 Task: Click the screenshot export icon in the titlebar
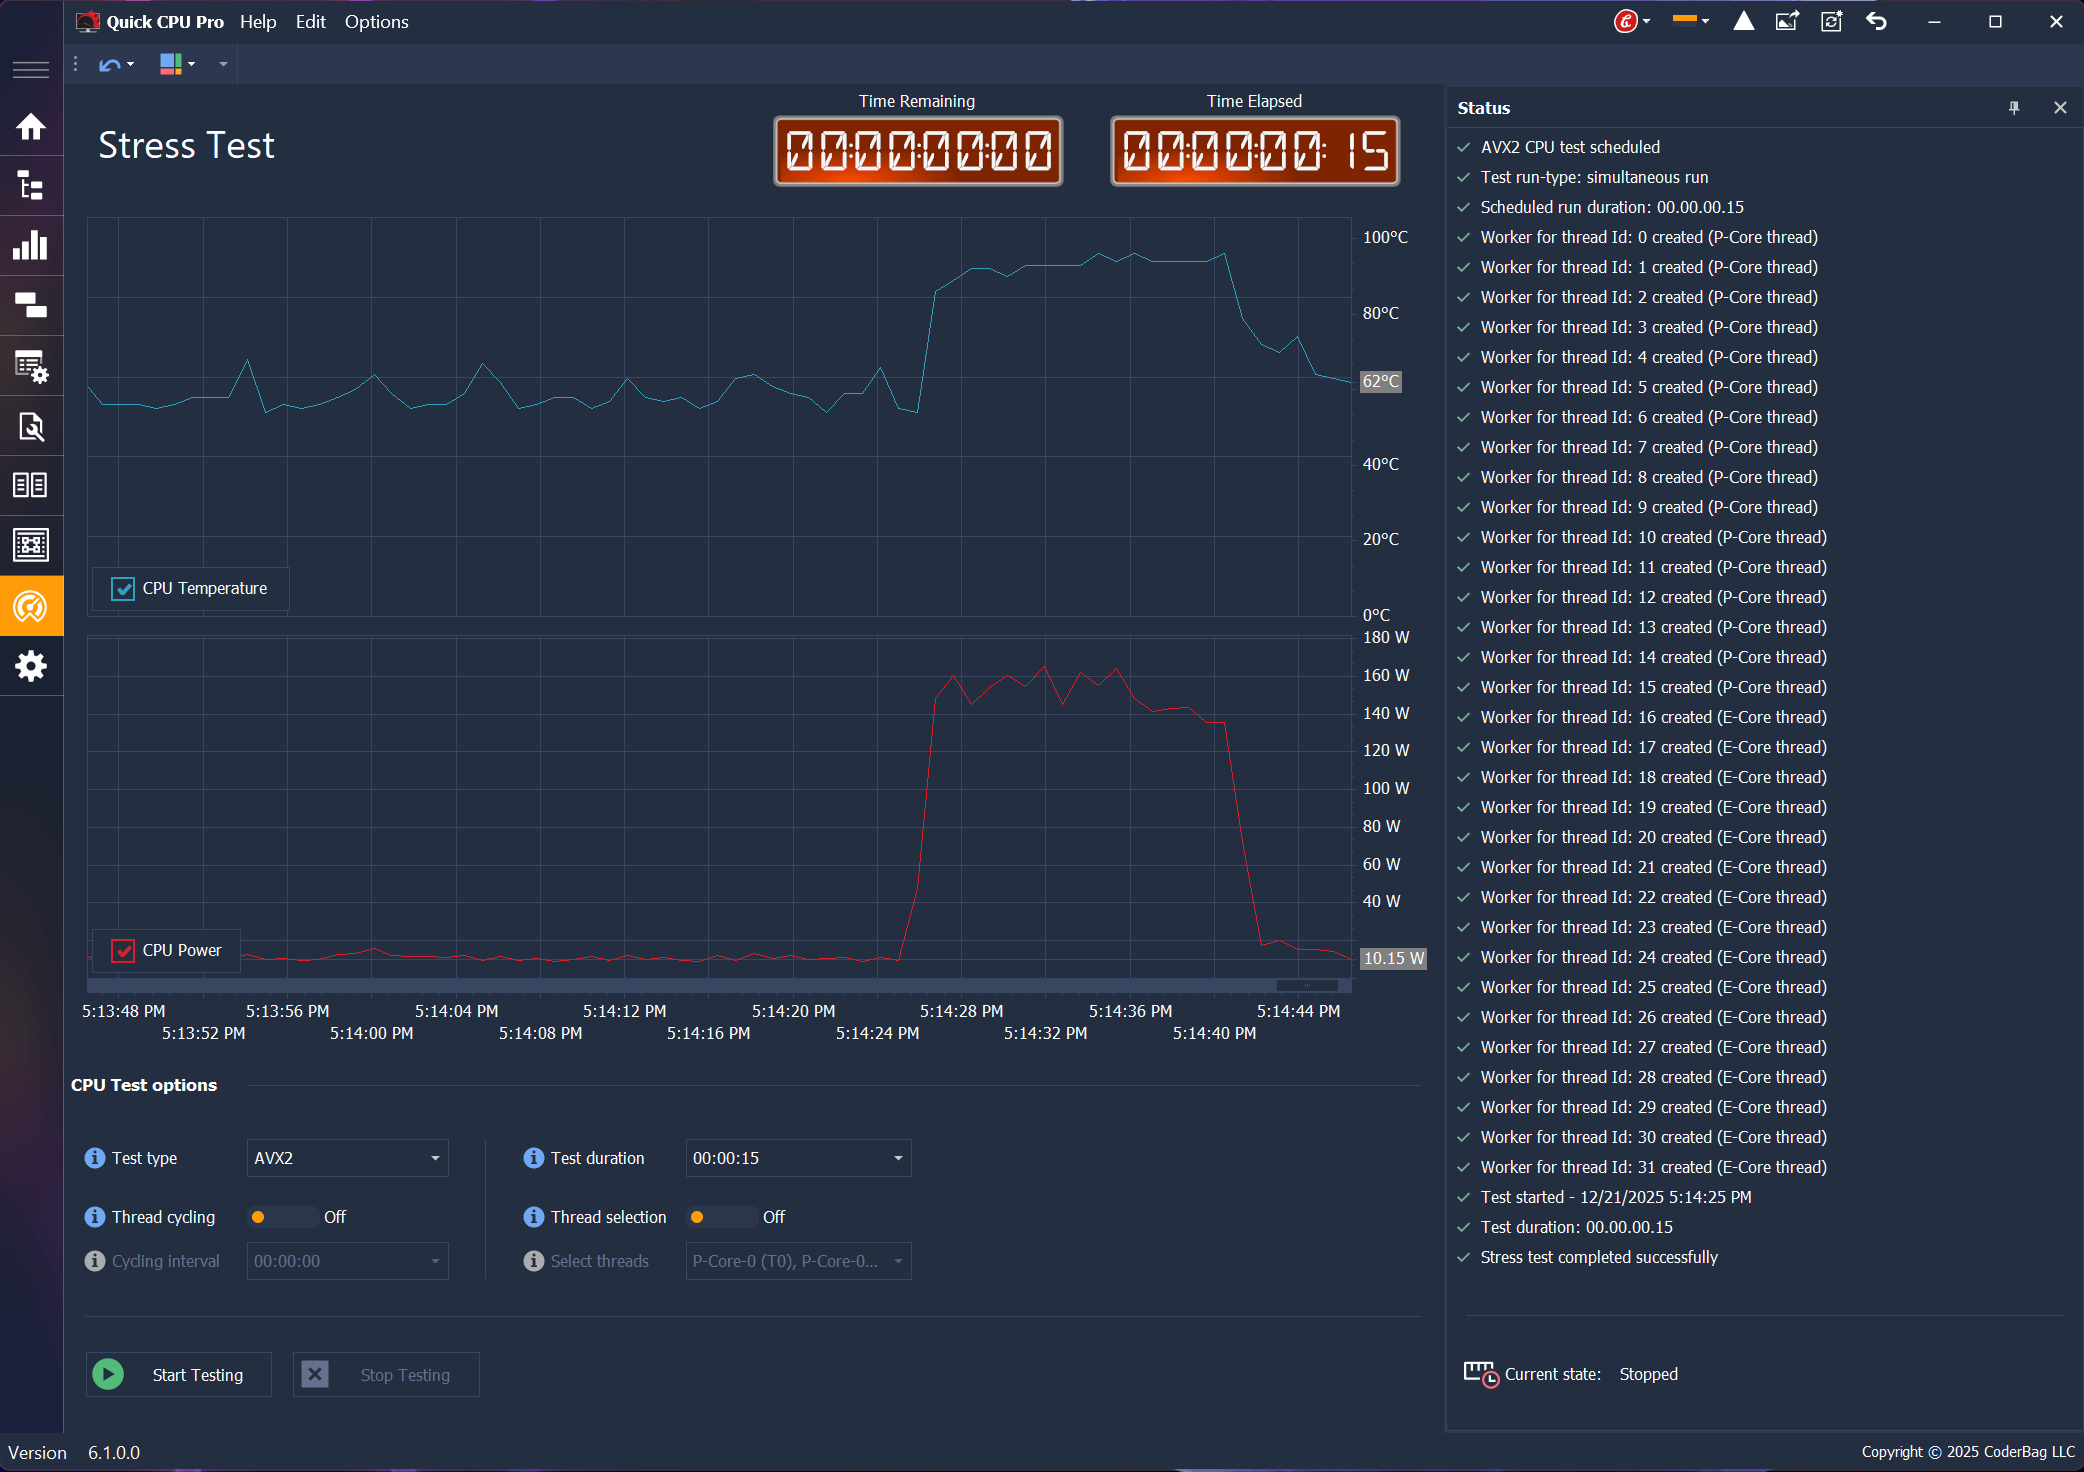1789,20
